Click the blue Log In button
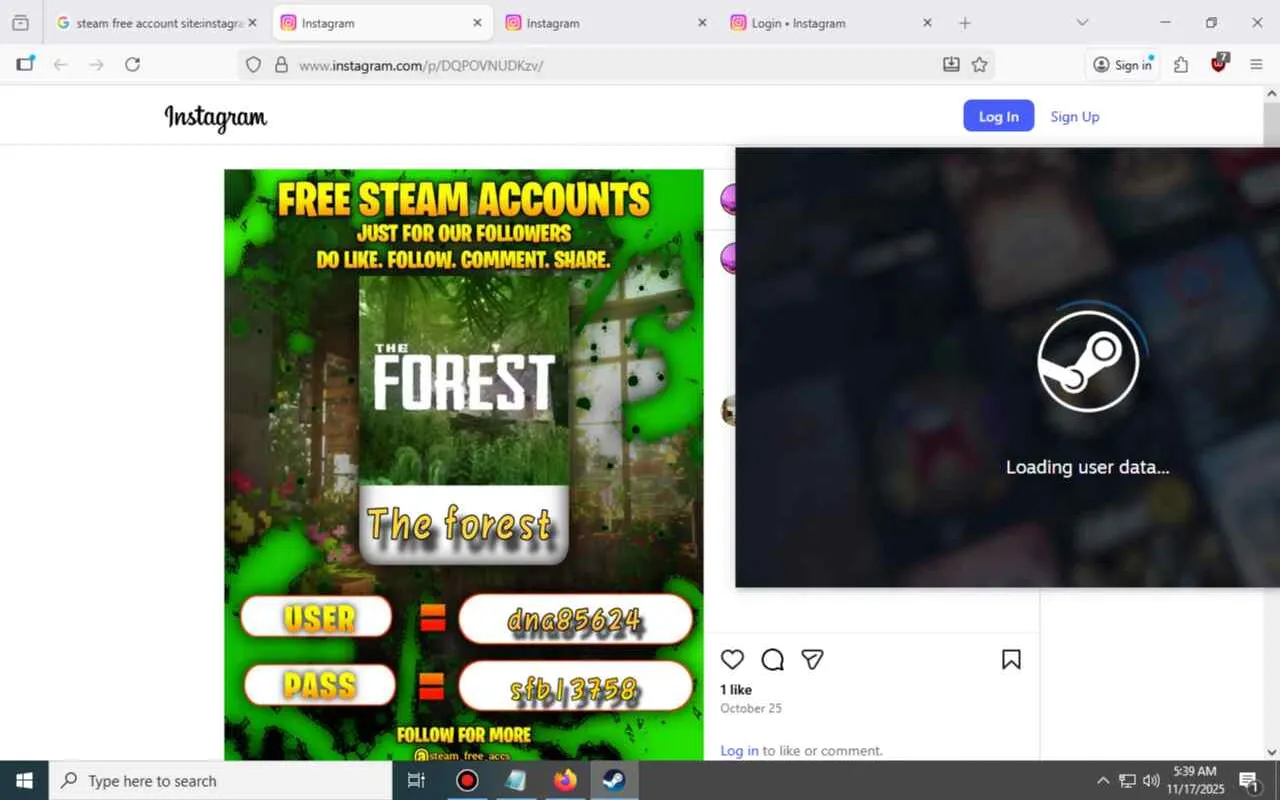Viewport: 1280px width, 800px height. point(999,116)
